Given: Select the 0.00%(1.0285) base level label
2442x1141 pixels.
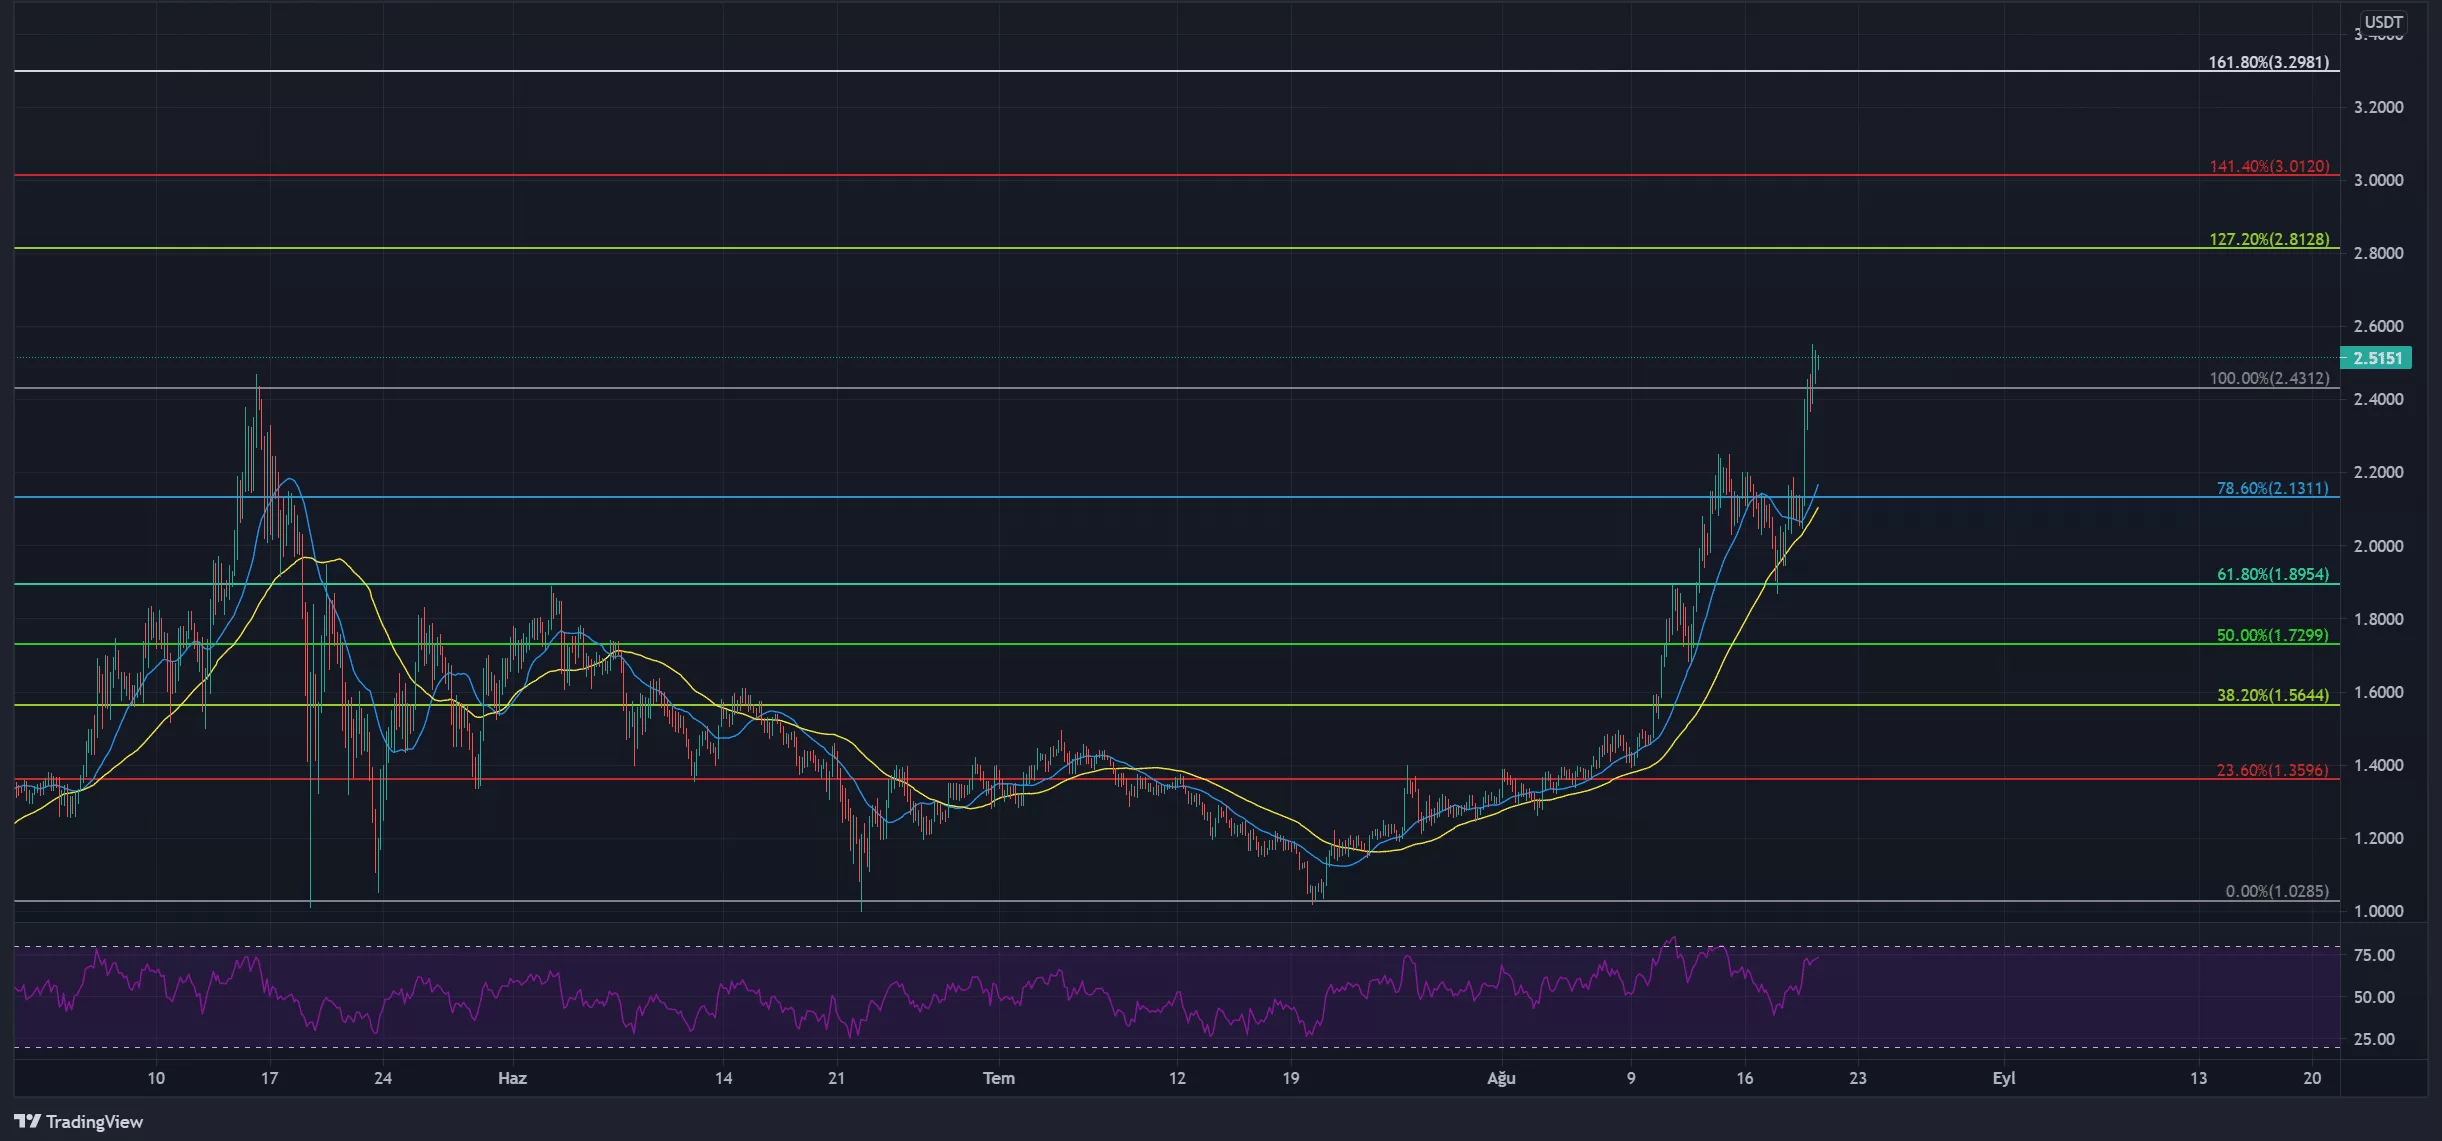Looking at the screenshot, I should (x=2276, y=891).
